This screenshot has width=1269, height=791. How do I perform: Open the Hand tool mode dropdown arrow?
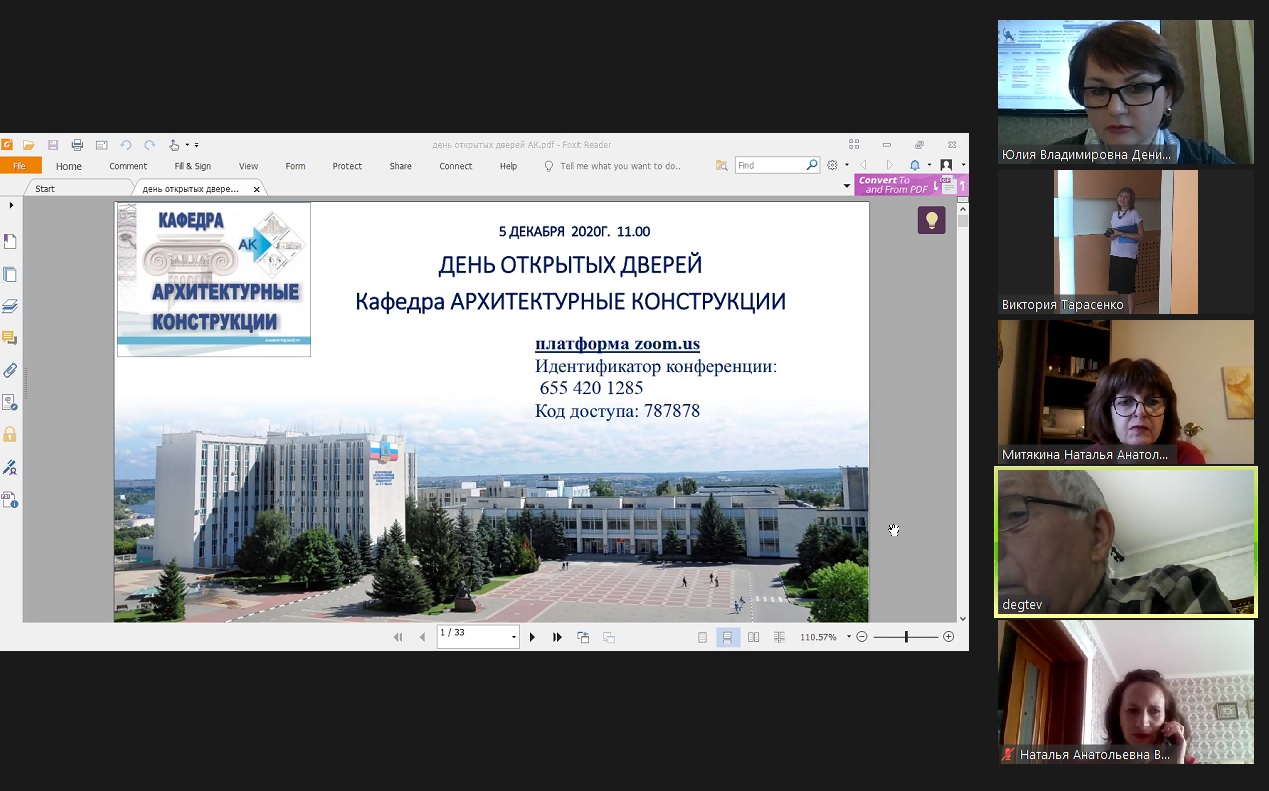click(x=187, y=145)
